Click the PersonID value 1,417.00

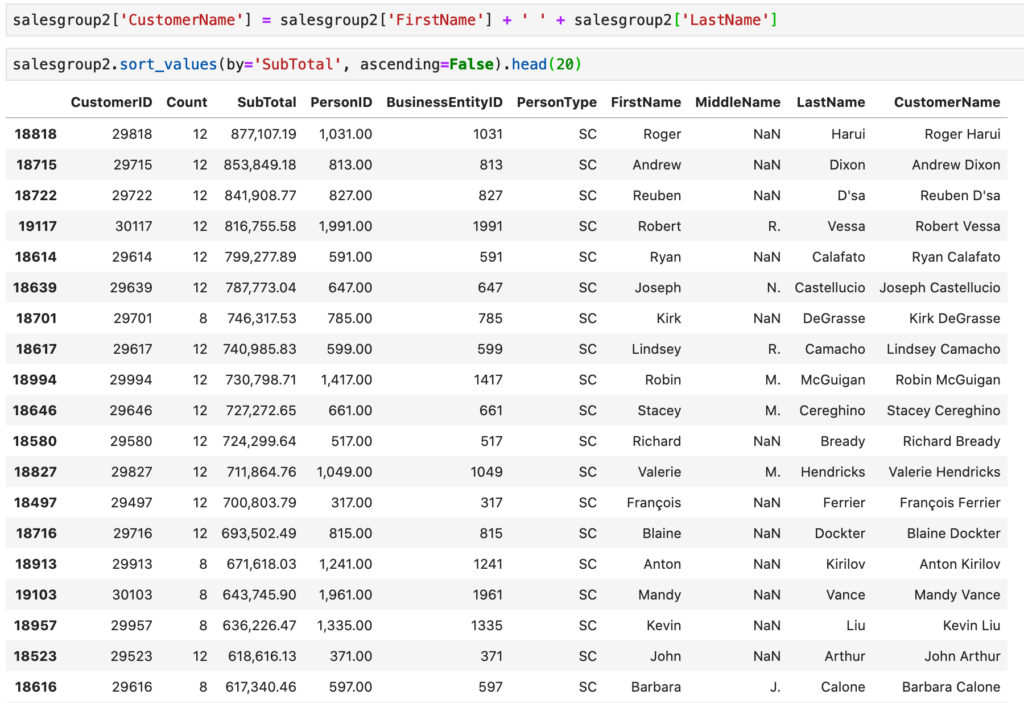(x=346, y=380)
